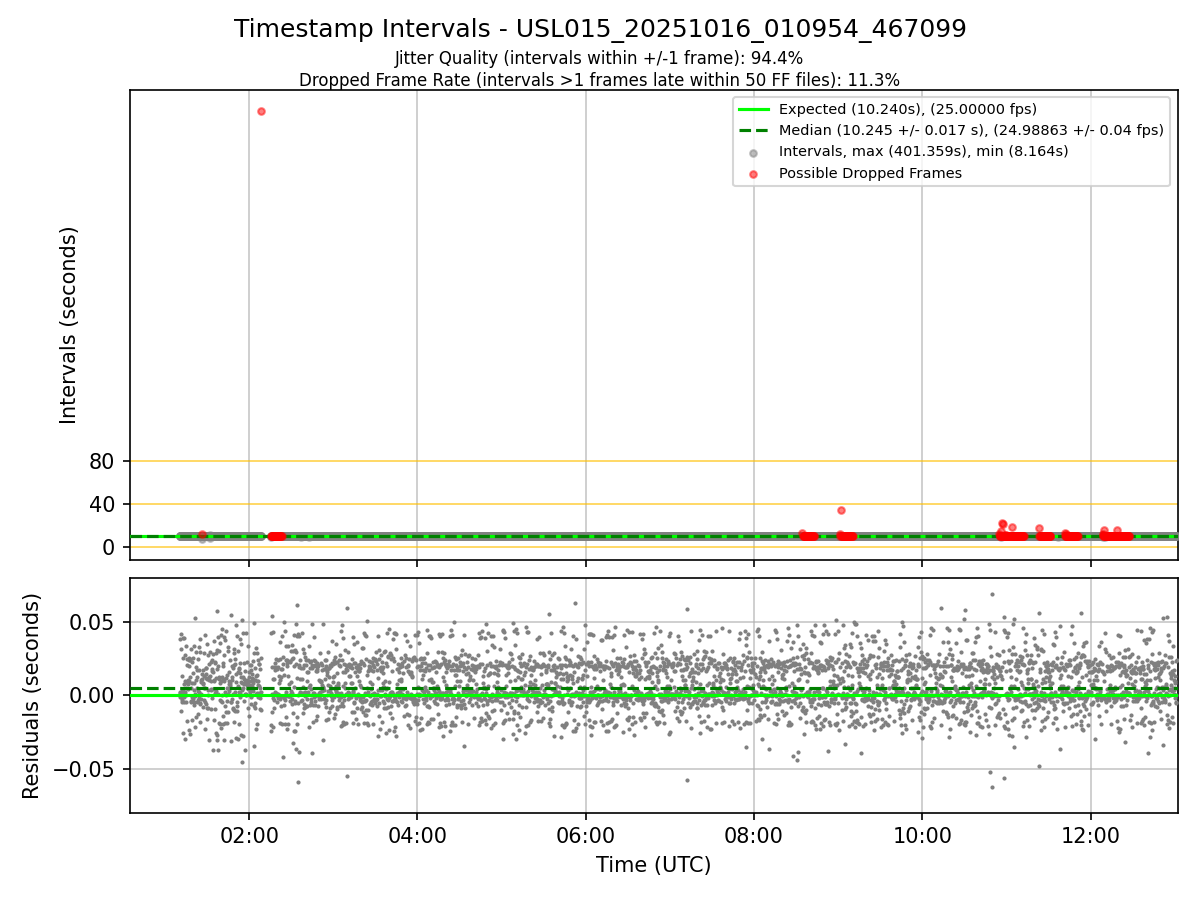The width and height of the screenshot is (1200, 900).
Task: Click the x-axis tick label '12:00'
Action: pyautogui.click(x=1090, y=834)
